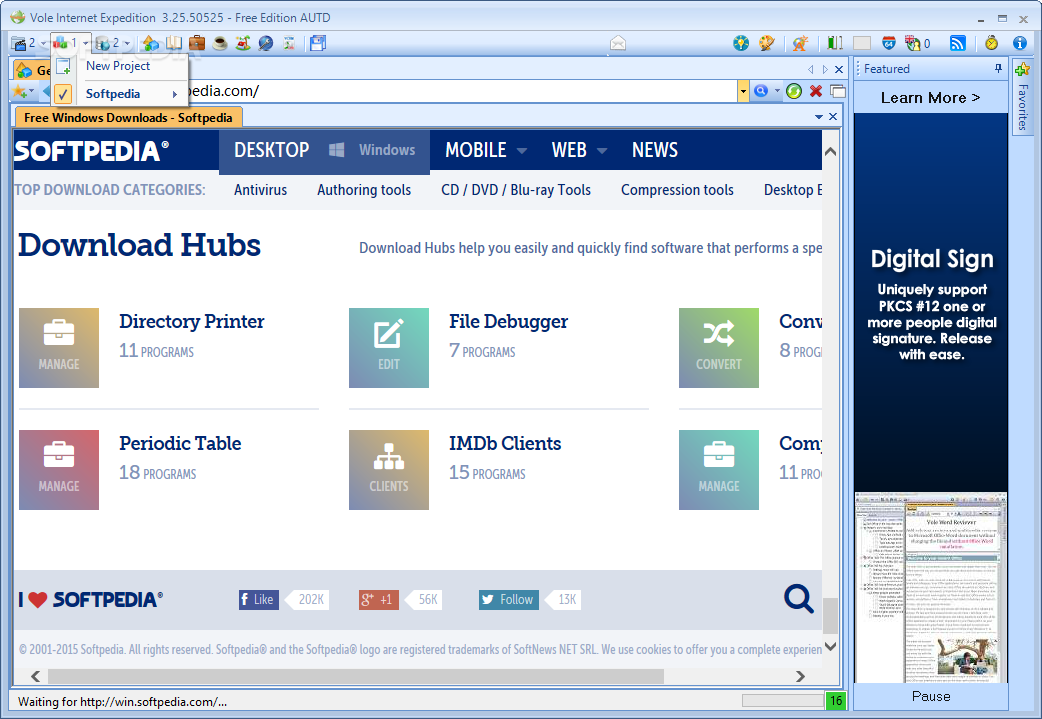Viewport: 1042px width, 719px height.
Task: Click the Vole Word Reviewer screenshot thumbnail
Action: (930, 587)
